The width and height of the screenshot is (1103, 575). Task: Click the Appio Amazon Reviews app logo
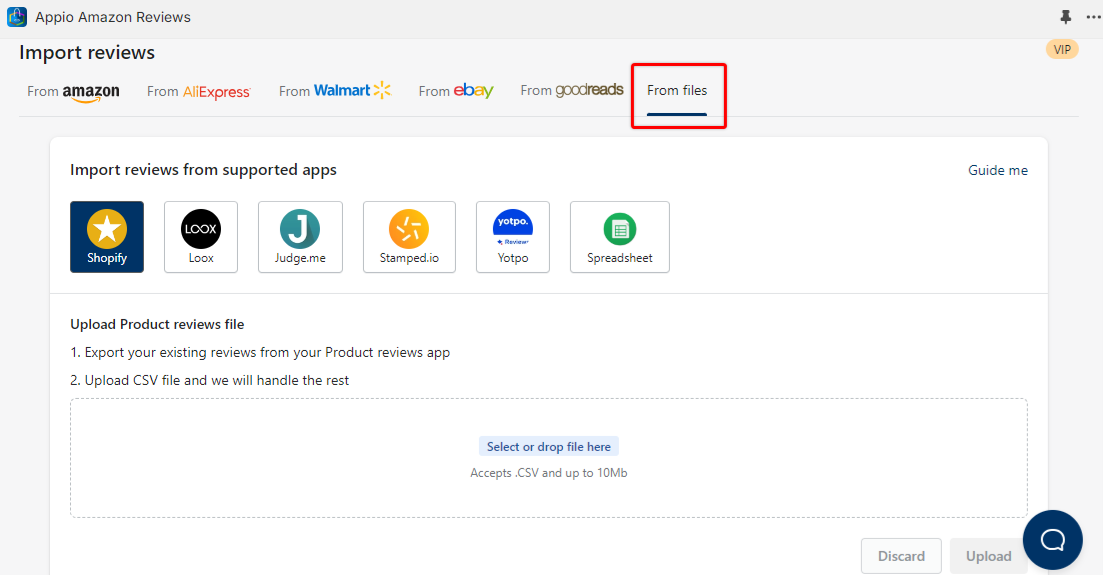click(17, 17)
